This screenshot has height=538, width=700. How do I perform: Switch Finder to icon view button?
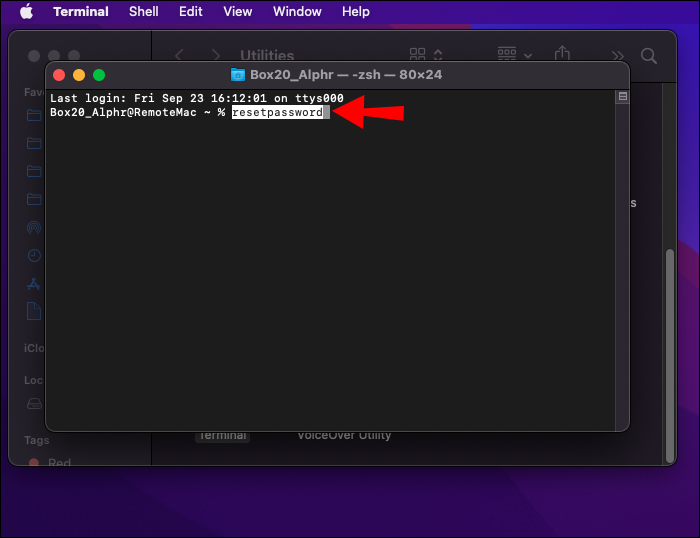417,54
